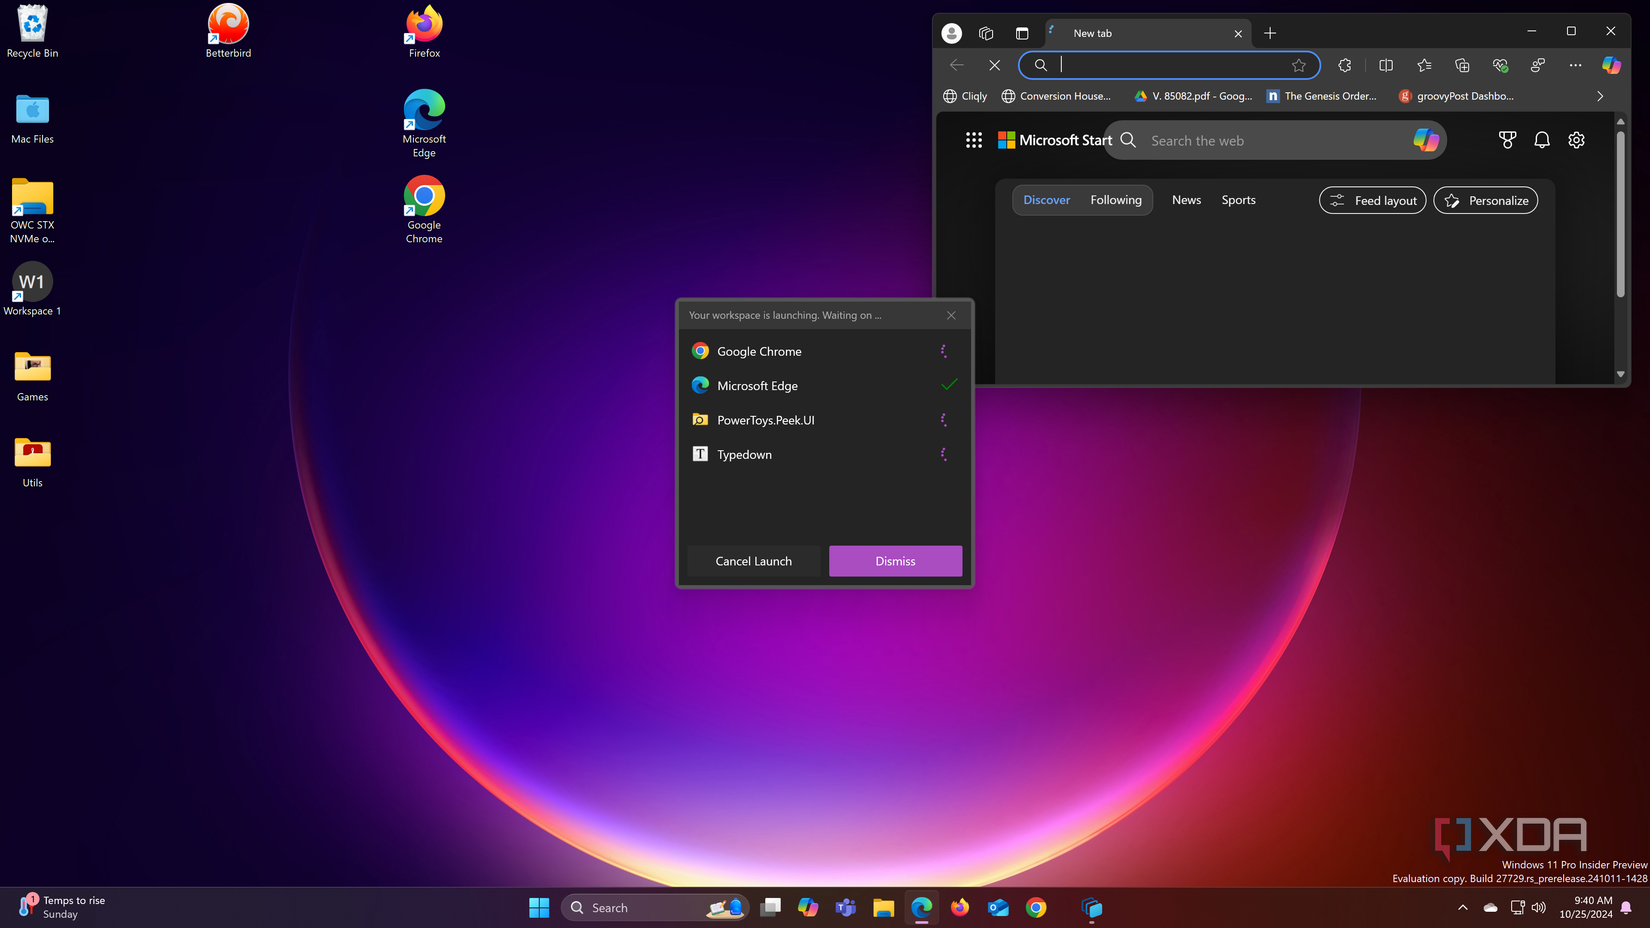This screenshot has width=1650, height=928.
Task: Open Microsoft Start settings gear
Action: click(x=1576, y=141)
